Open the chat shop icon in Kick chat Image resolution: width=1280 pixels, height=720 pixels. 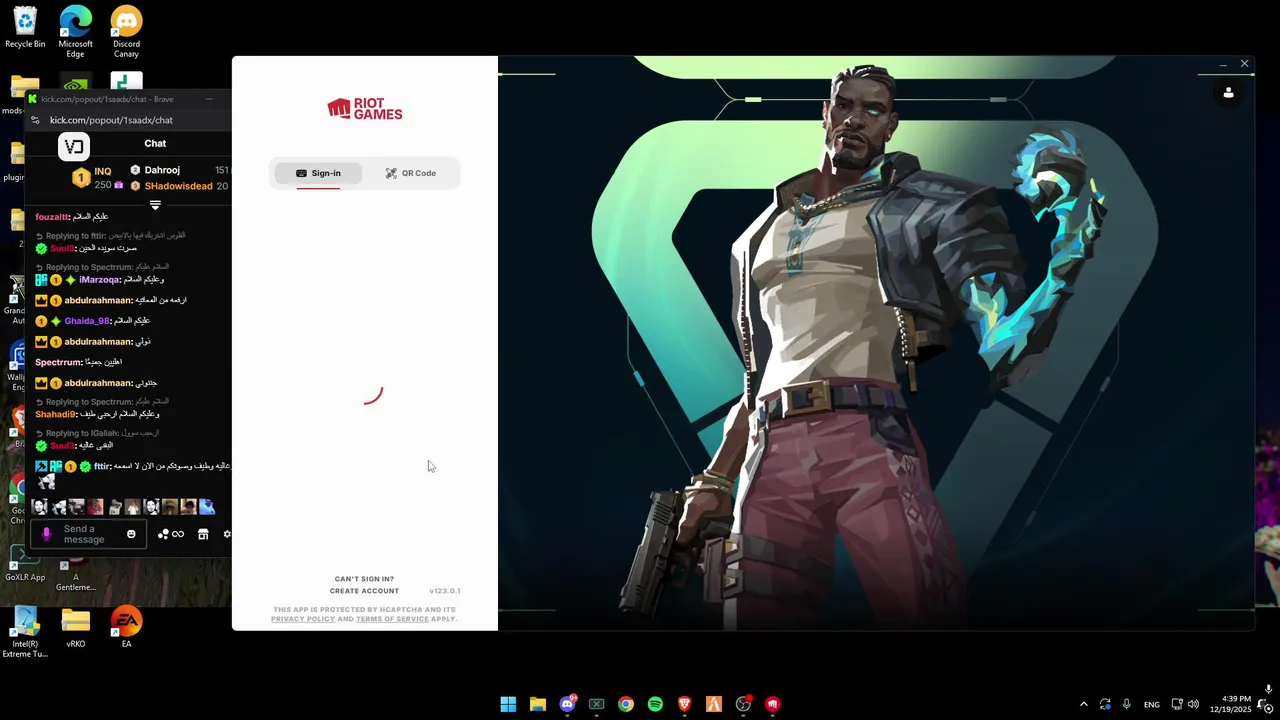coord(203,534)
